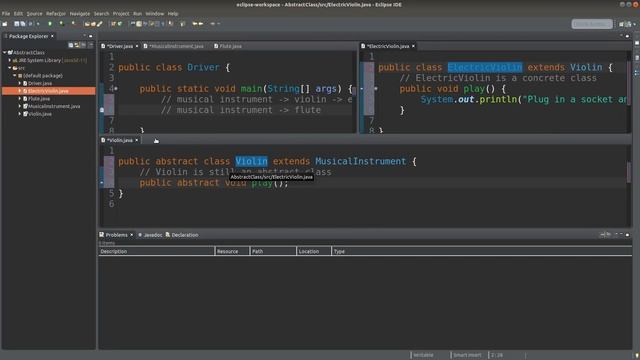This screenshot has height=360, width=640.
Task: Open the Run menu
Action: point(138,13)
